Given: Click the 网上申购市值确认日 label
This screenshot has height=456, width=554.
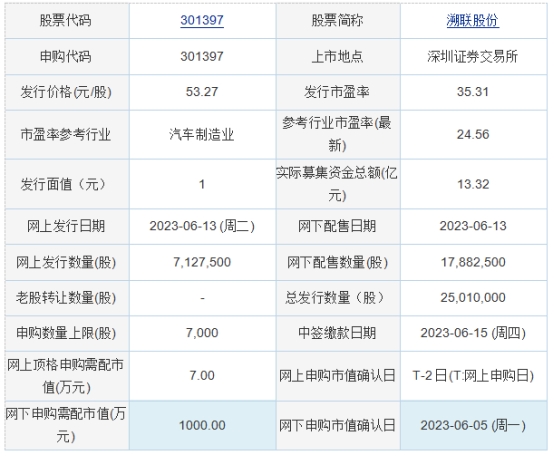Looking at the screenshot, I should (337, 376).
